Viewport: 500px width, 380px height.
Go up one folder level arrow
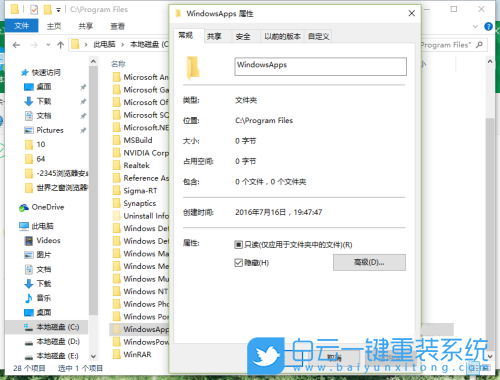[60, 45]
